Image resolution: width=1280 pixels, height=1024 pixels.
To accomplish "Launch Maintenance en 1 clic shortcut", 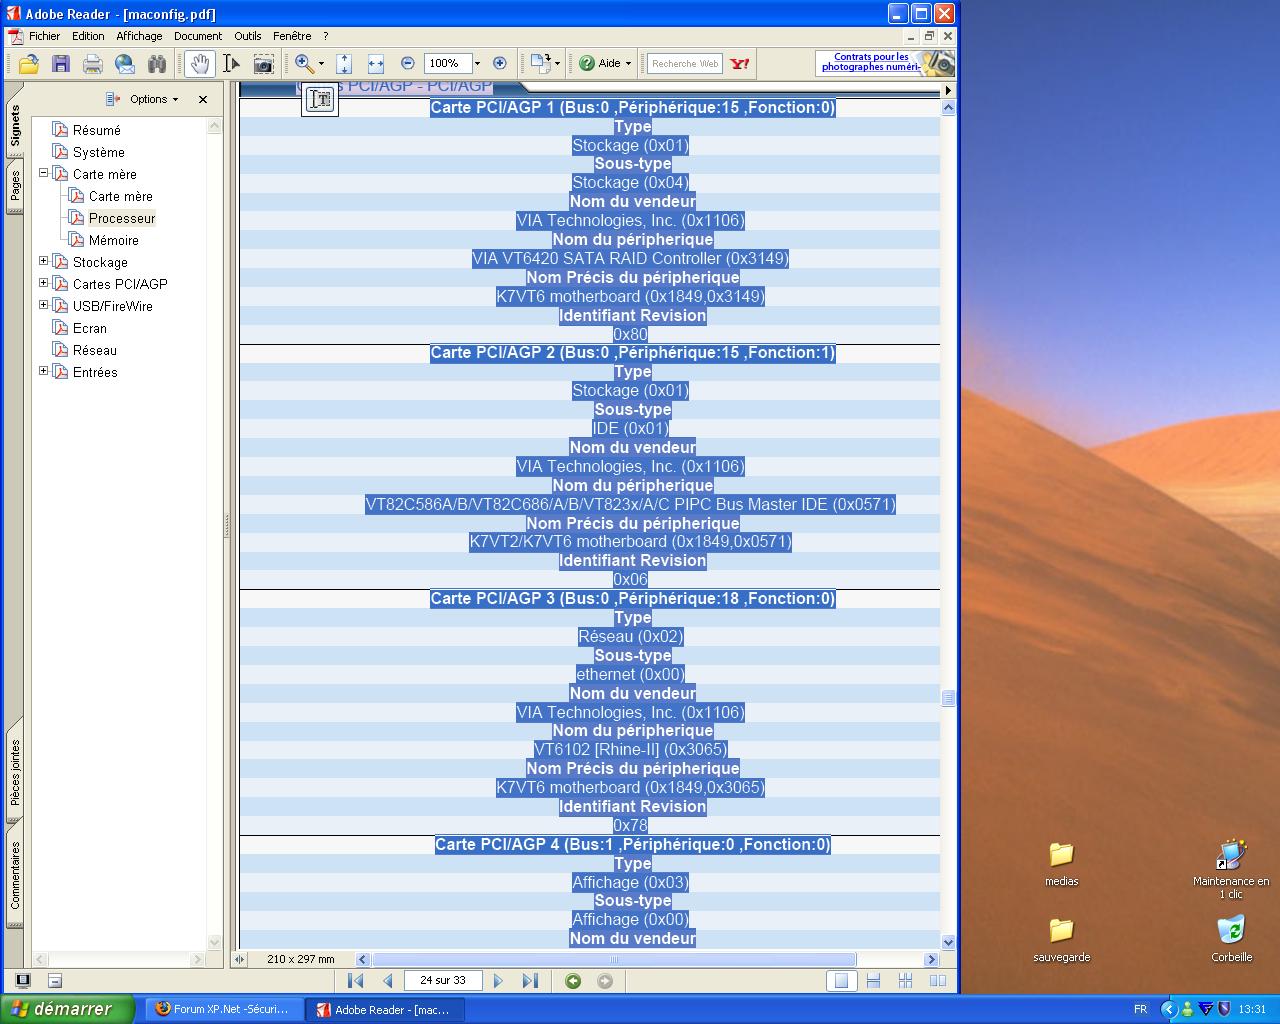I will click(1231, 869).
